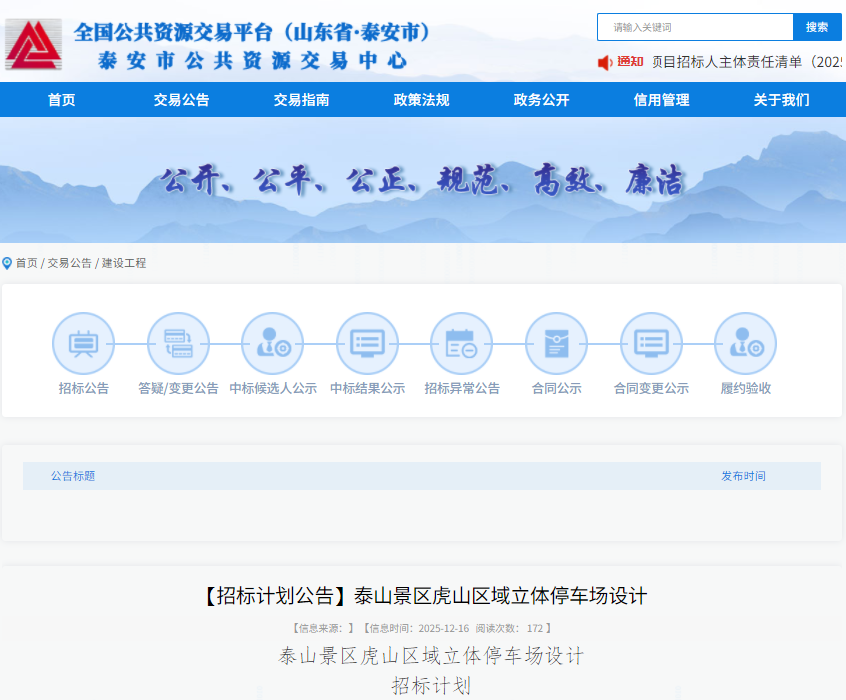
Task: Open the 交易公告 navigation menu
Action: (x=181, y=100)
